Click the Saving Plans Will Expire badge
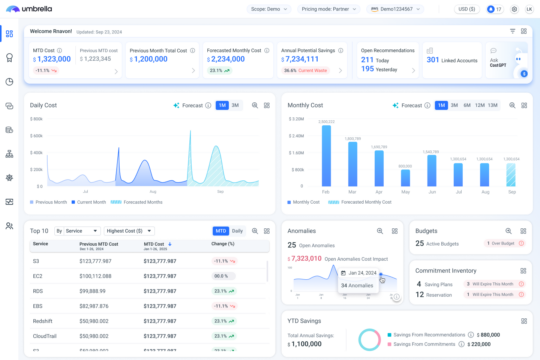The image size is (540, 360). [x=494, y=284]
